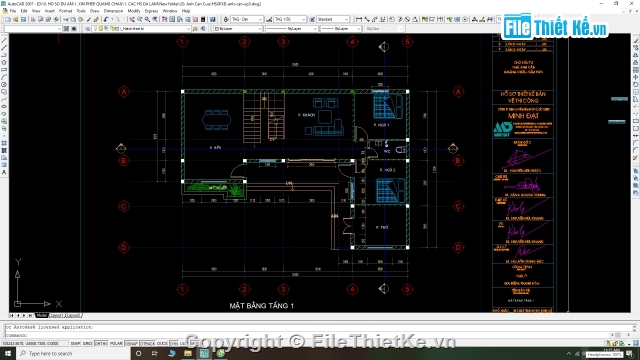This screenshot has width=640, height=360.
Task: Open the Layer Properties Manager icon
Action: point(87,29)
